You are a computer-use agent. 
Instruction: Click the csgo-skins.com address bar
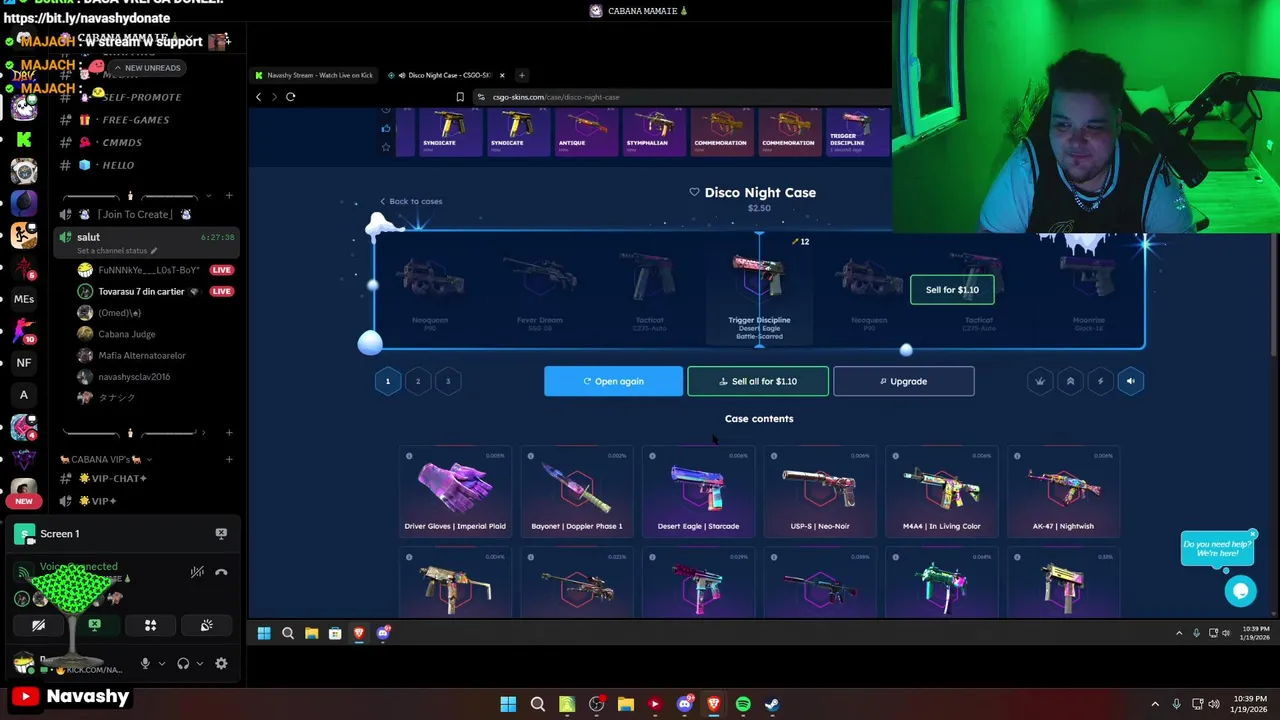pos(680,97)
